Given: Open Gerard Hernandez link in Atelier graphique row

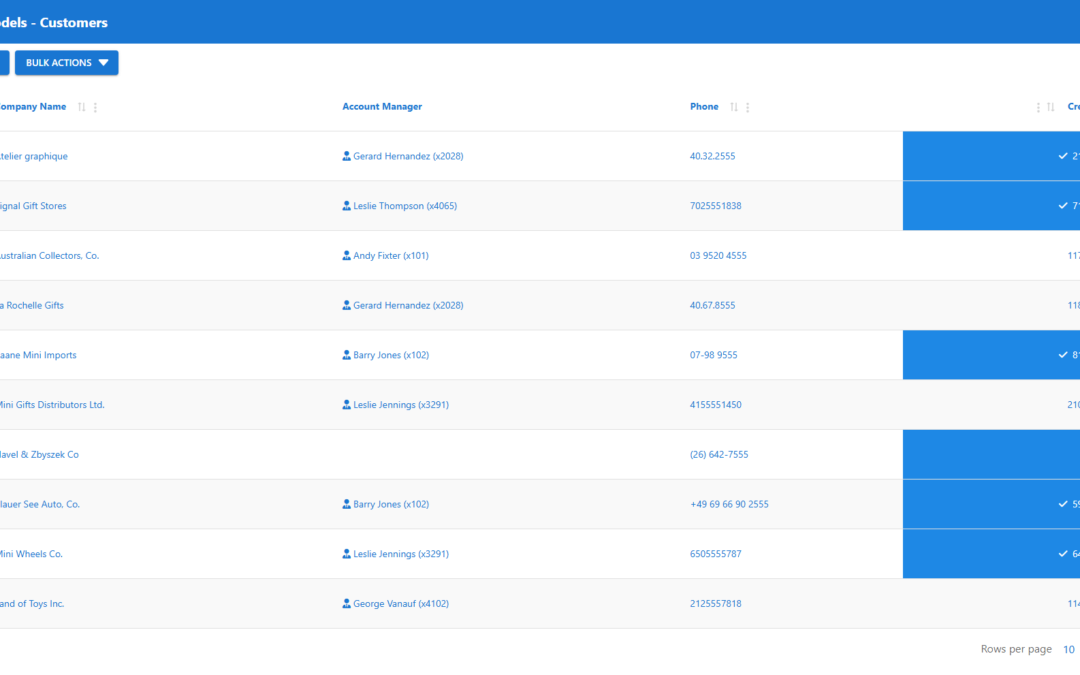Looking at the screenshot, I should (x=408, y=156).
